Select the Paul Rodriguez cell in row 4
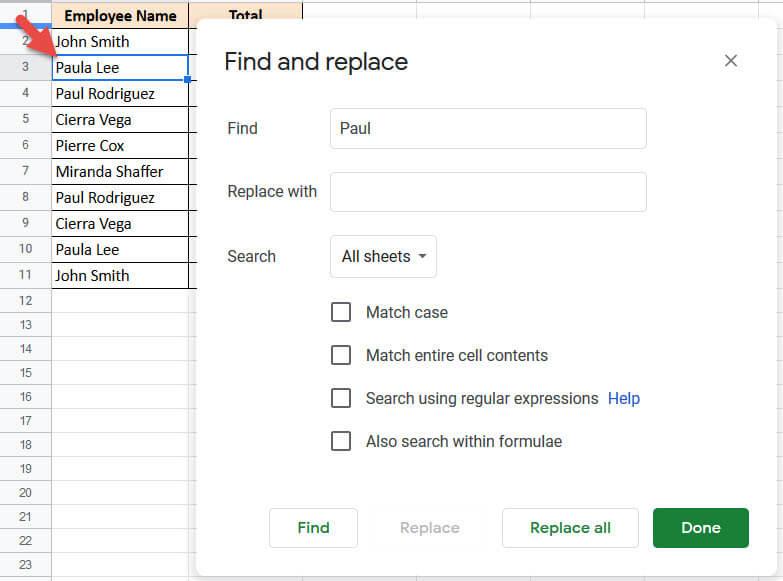The height and width of the screenshot is (581, 783). click(x=120, y=93)
